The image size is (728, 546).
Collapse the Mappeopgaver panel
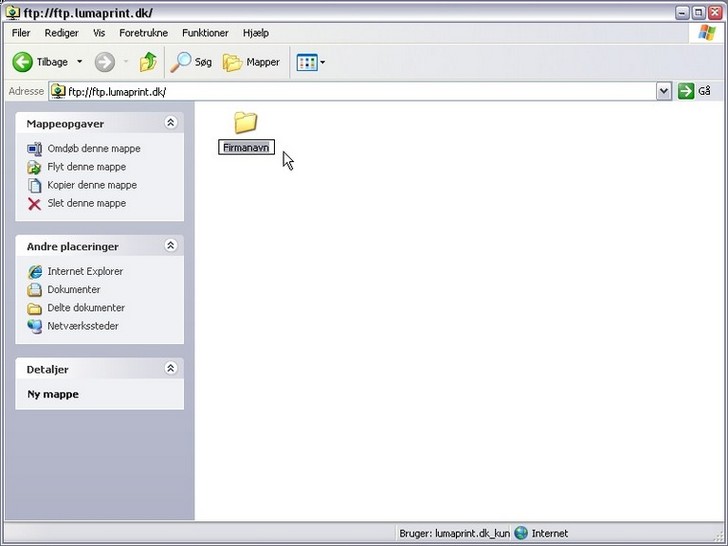pos(170,123)
